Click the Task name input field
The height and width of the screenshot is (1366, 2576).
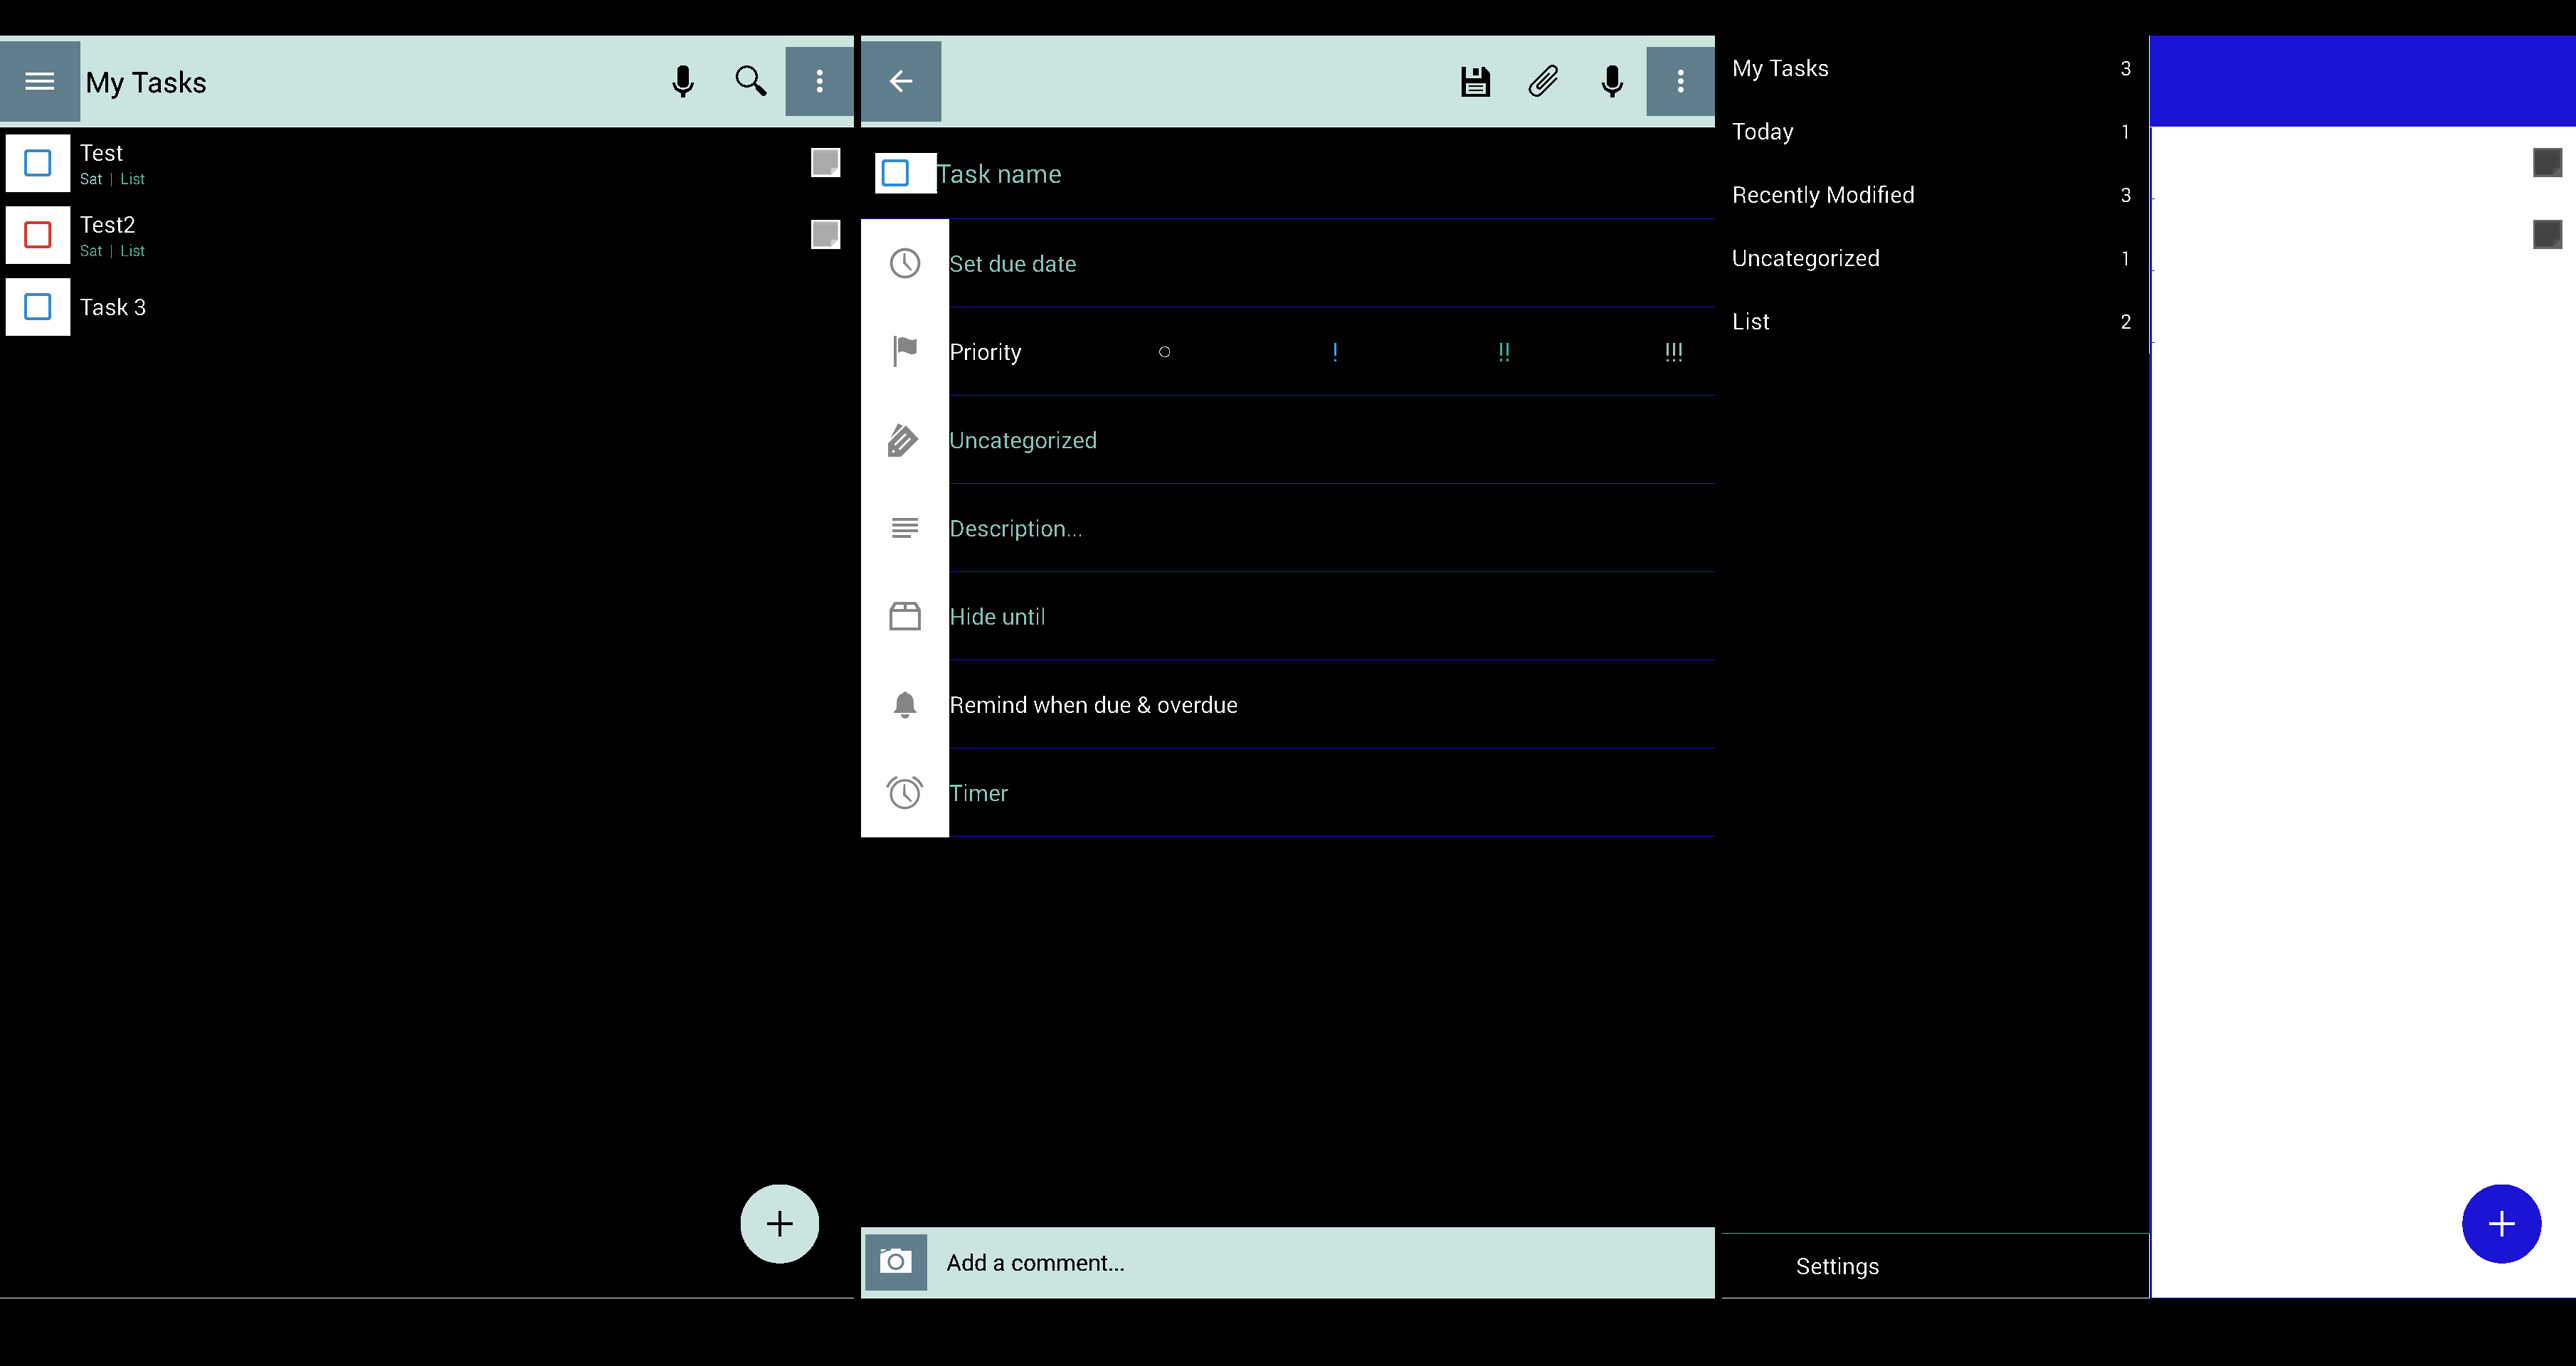click(x=1325, y=174)
